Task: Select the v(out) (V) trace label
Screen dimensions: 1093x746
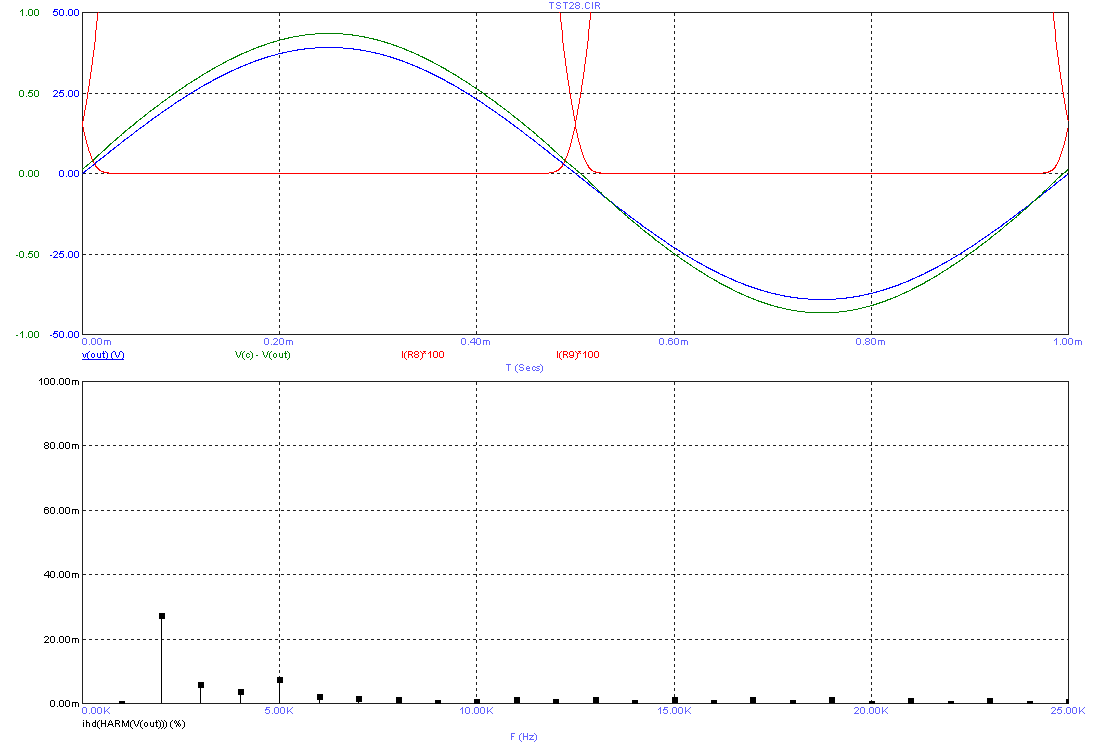Action: 103,355
